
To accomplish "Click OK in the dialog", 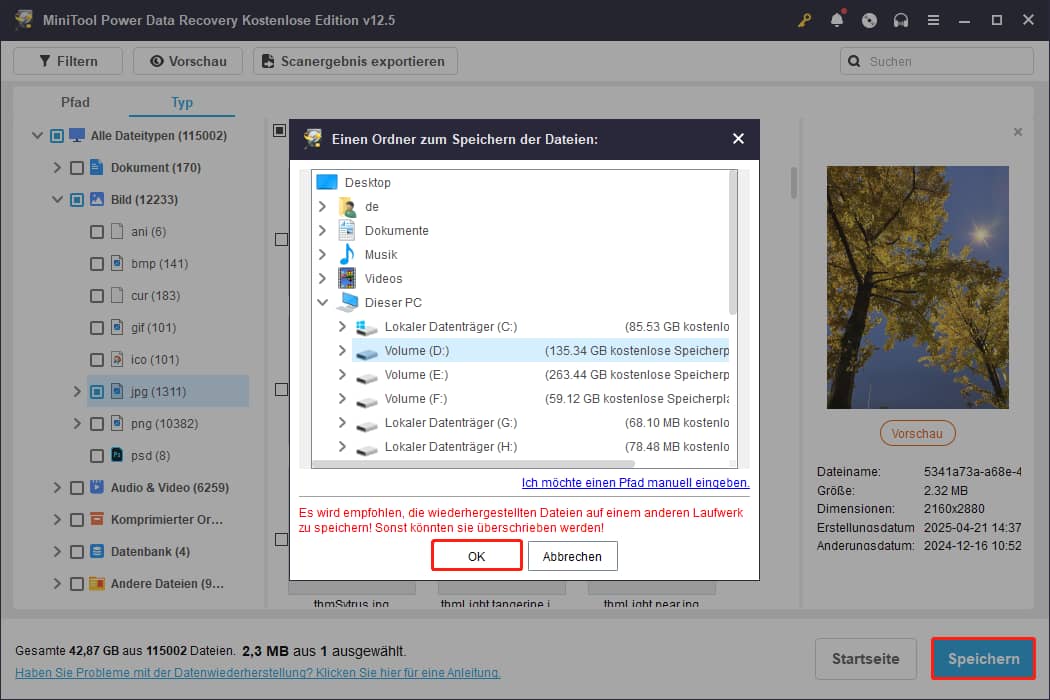I will (x=476, y=556).
